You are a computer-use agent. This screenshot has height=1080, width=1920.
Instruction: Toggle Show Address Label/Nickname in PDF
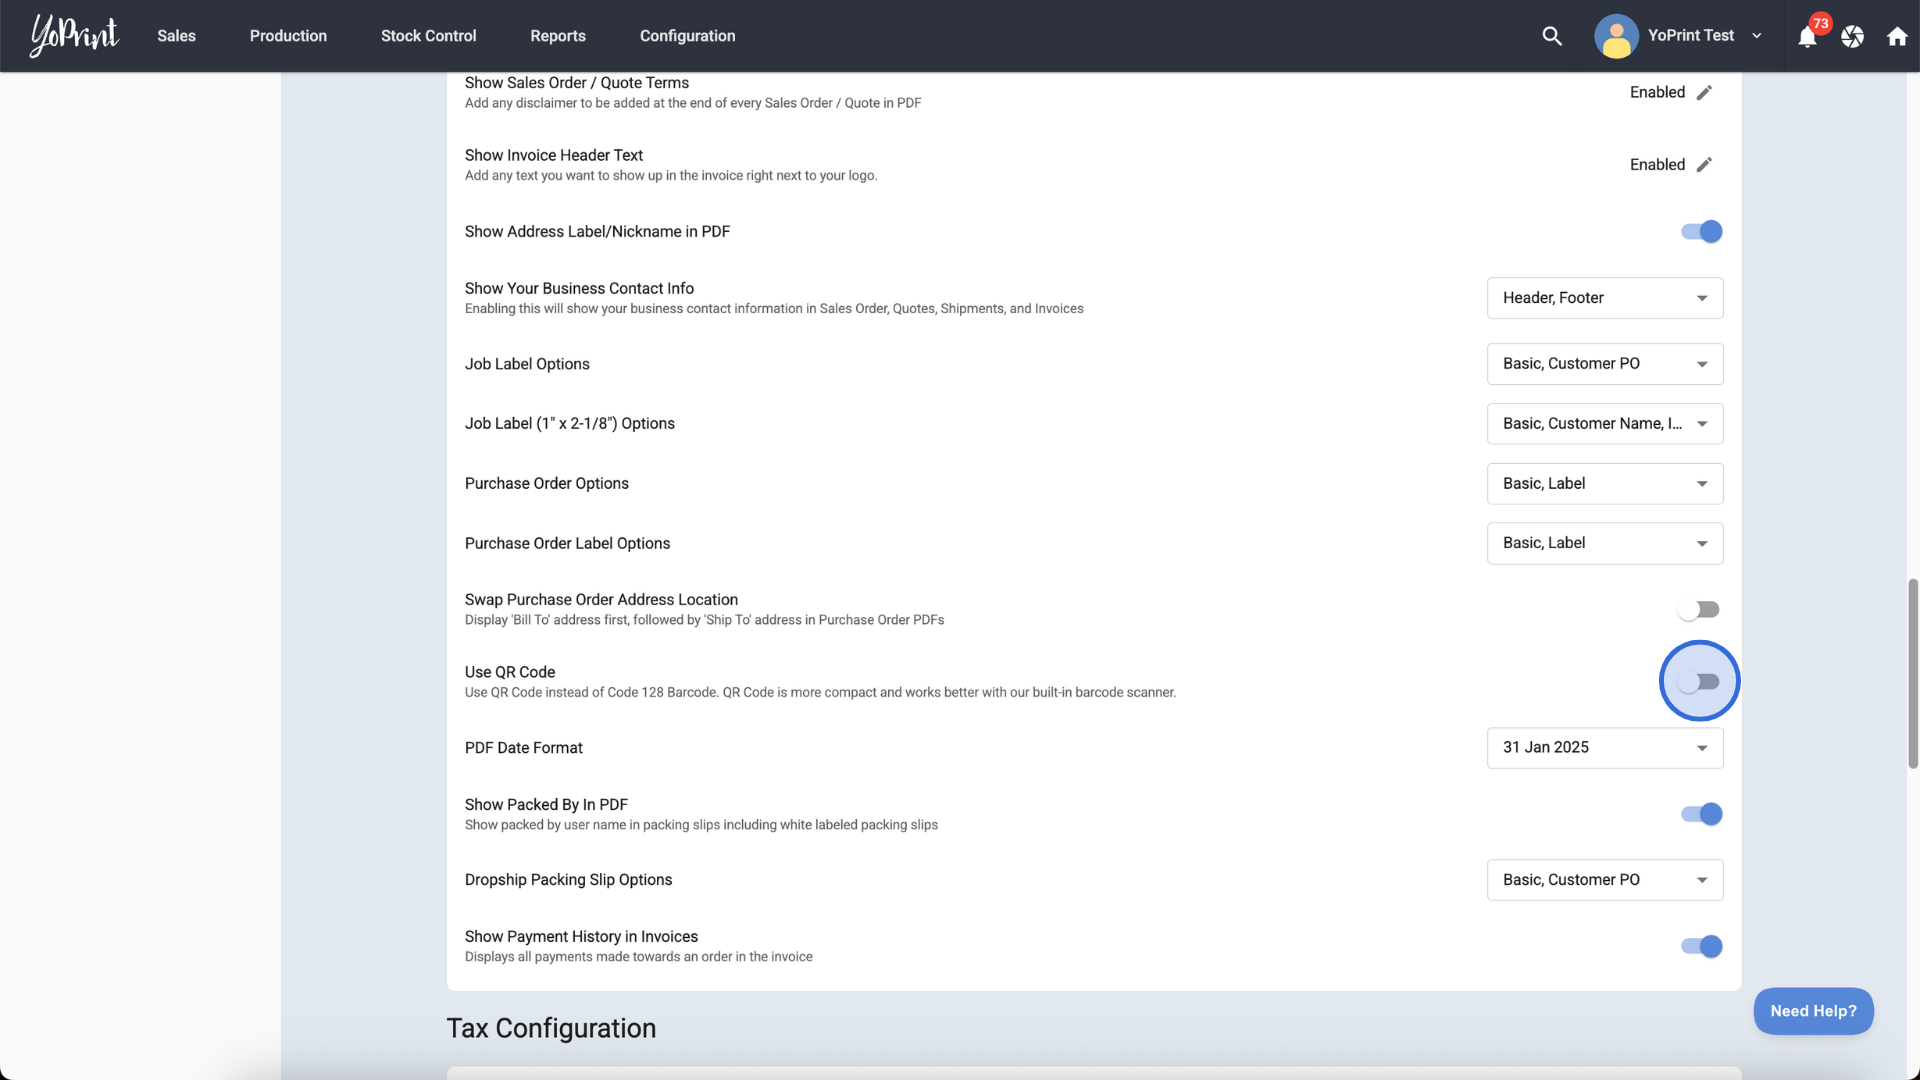point(1701,231)
